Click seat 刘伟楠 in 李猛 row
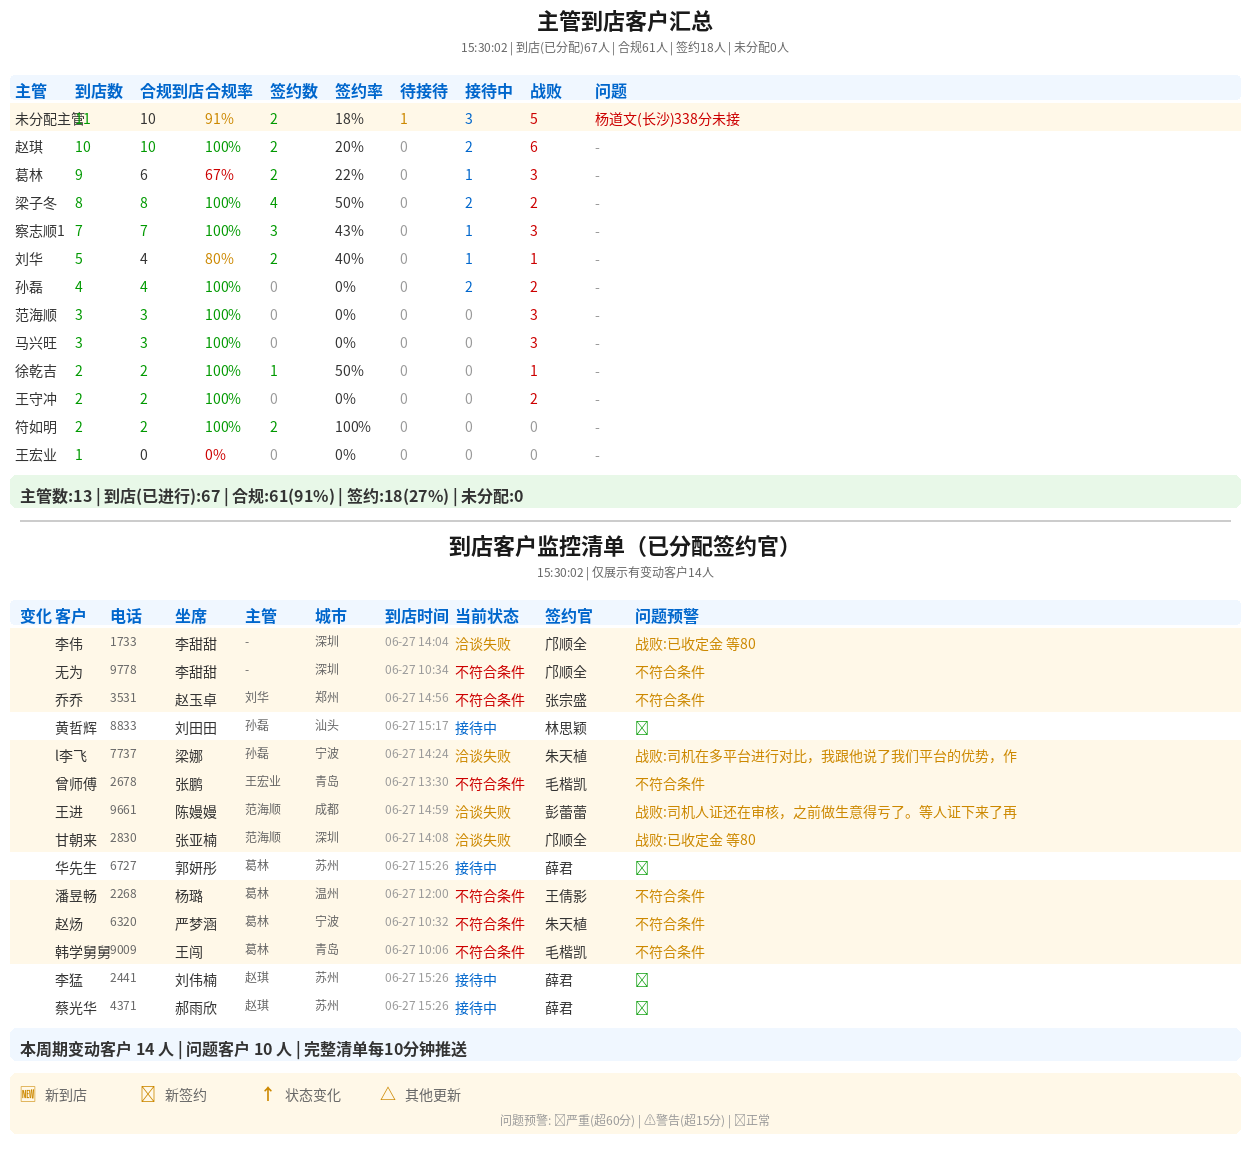1250x1176 pixels. 196,980
